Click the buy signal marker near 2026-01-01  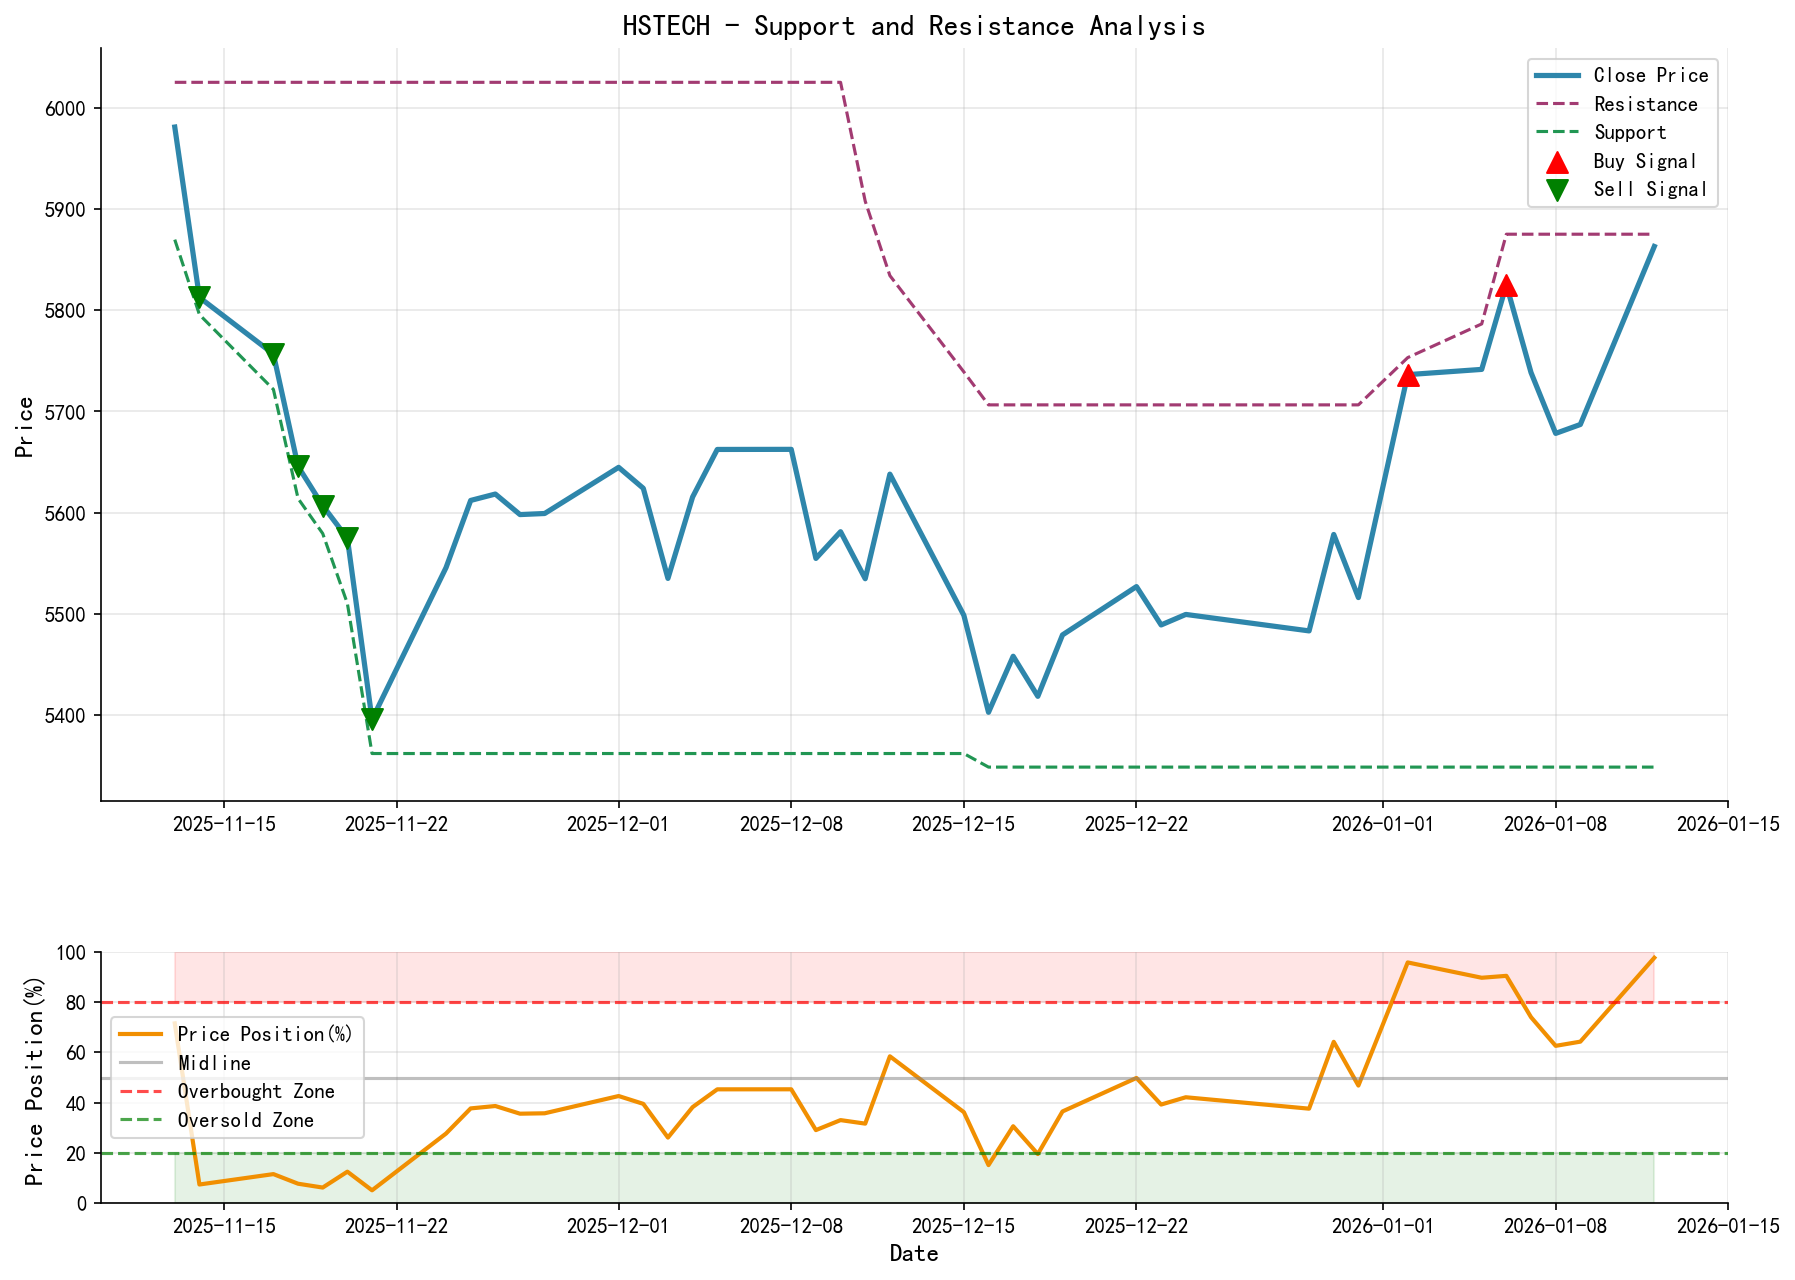[1408, 376]
